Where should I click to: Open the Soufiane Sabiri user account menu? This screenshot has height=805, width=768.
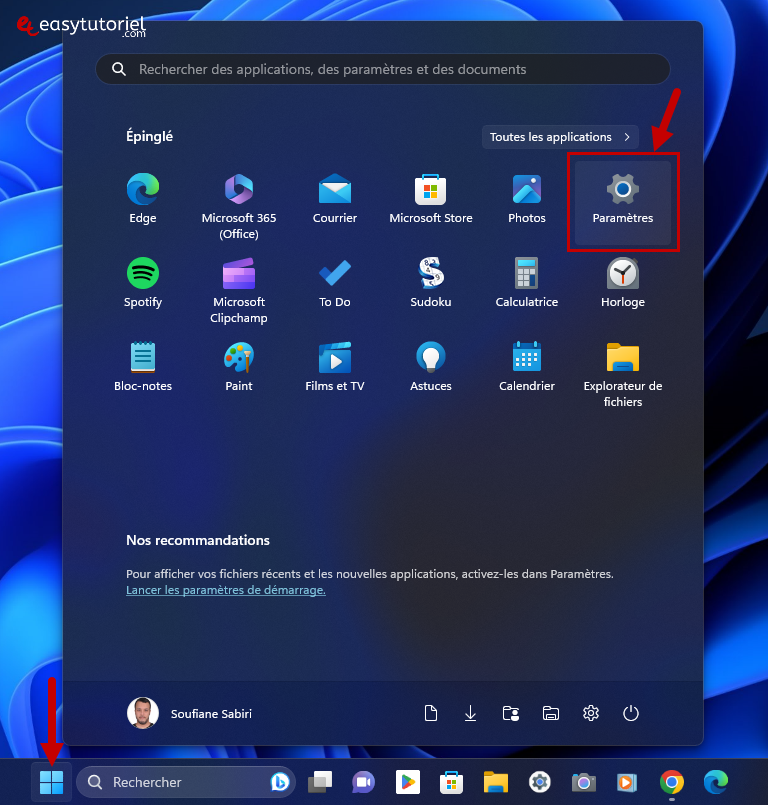tap(190, 713)
